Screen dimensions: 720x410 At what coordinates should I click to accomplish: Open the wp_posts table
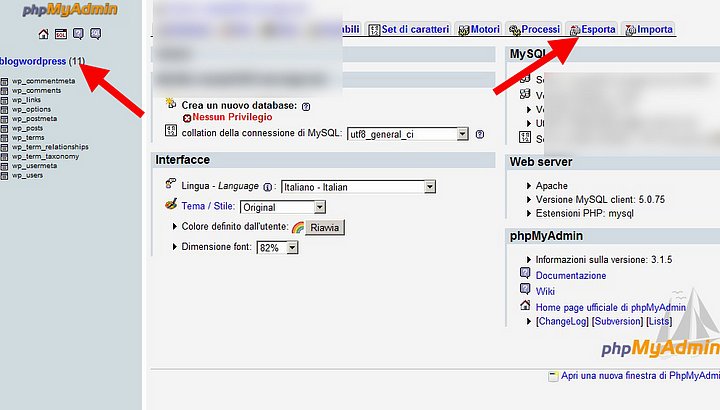pos(28,129)
